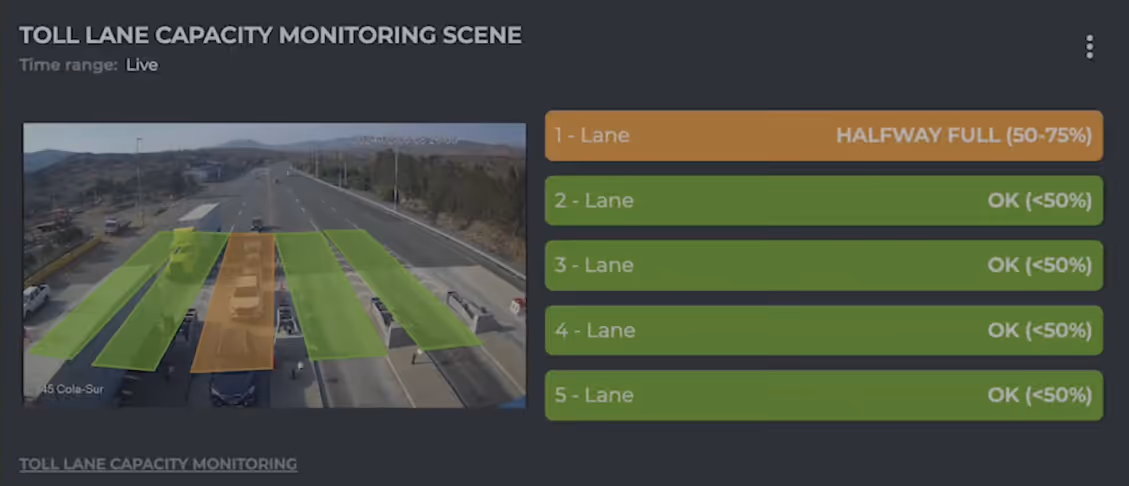Click the 'HALFWAY FULL (50-75%)' status text

(964, 135)
